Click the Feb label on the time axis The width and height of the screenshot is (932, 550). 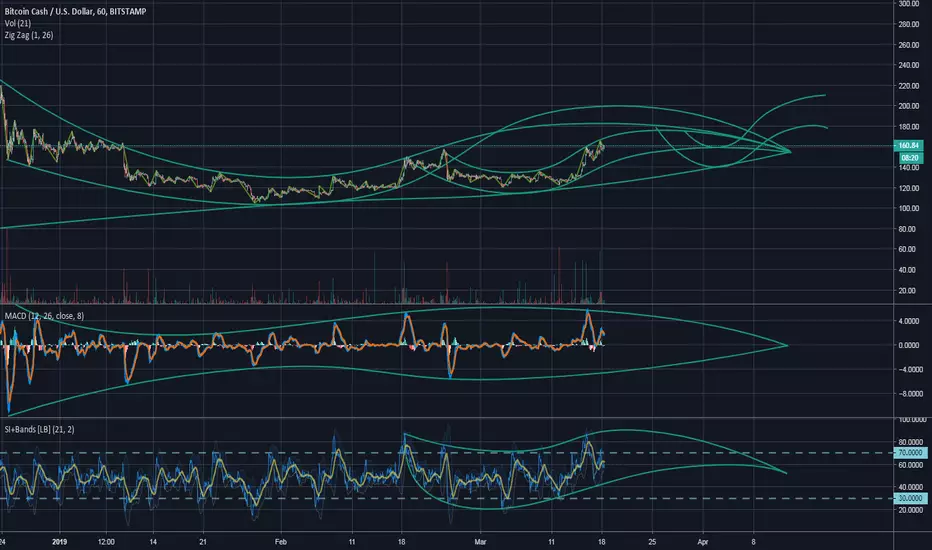281,542
